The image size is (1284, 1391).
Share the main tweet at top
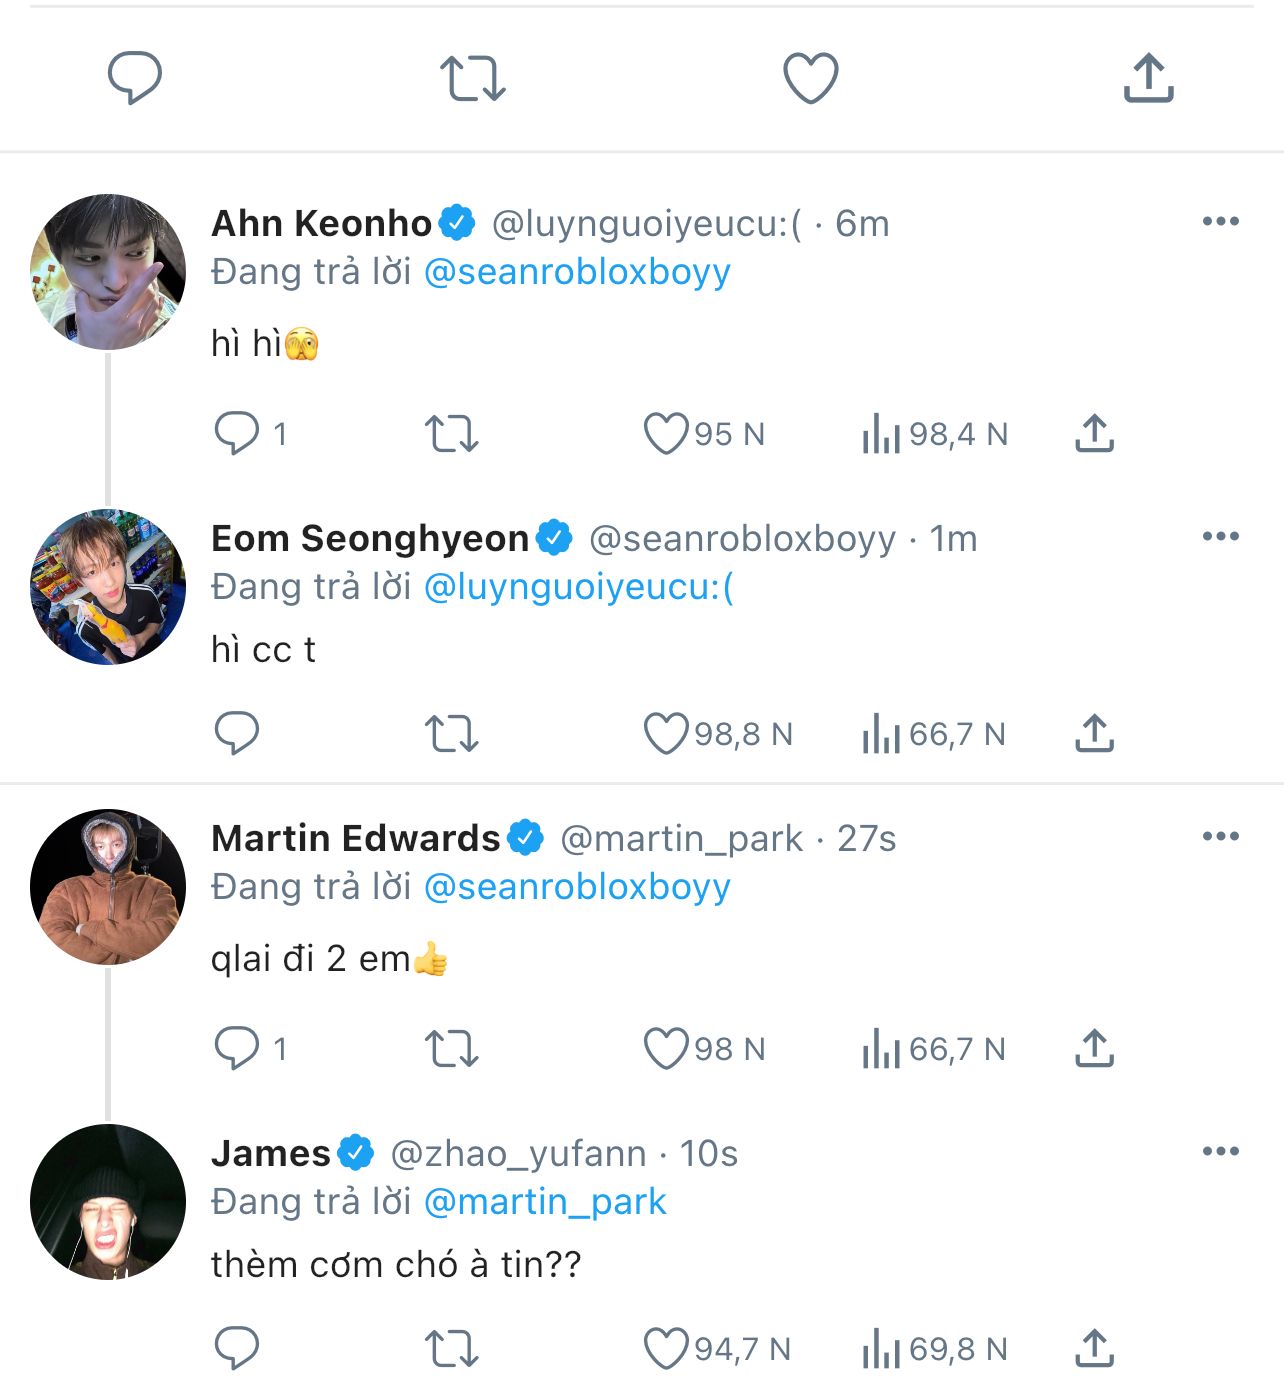click(1148, 78)
